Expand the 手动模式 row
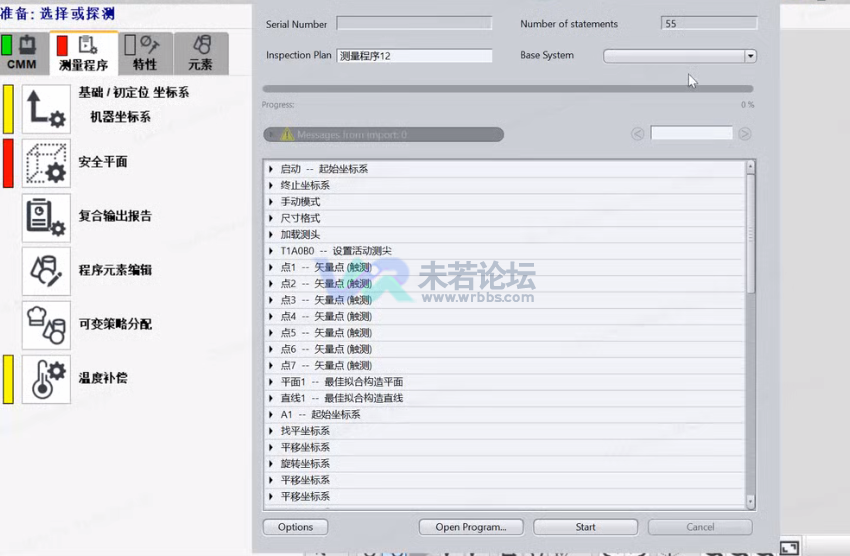 tap(271, 202)
